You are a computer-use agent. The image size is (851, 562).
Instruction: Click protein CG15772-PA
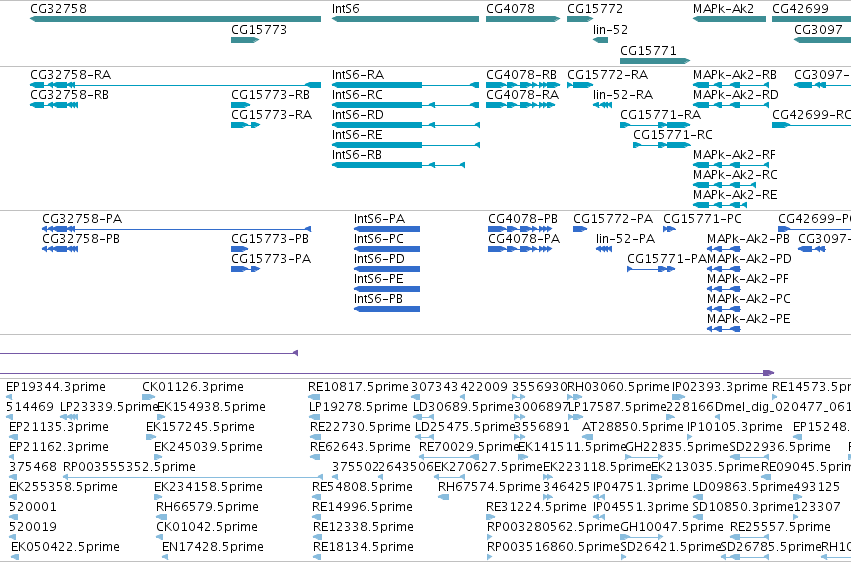(580, 229)
